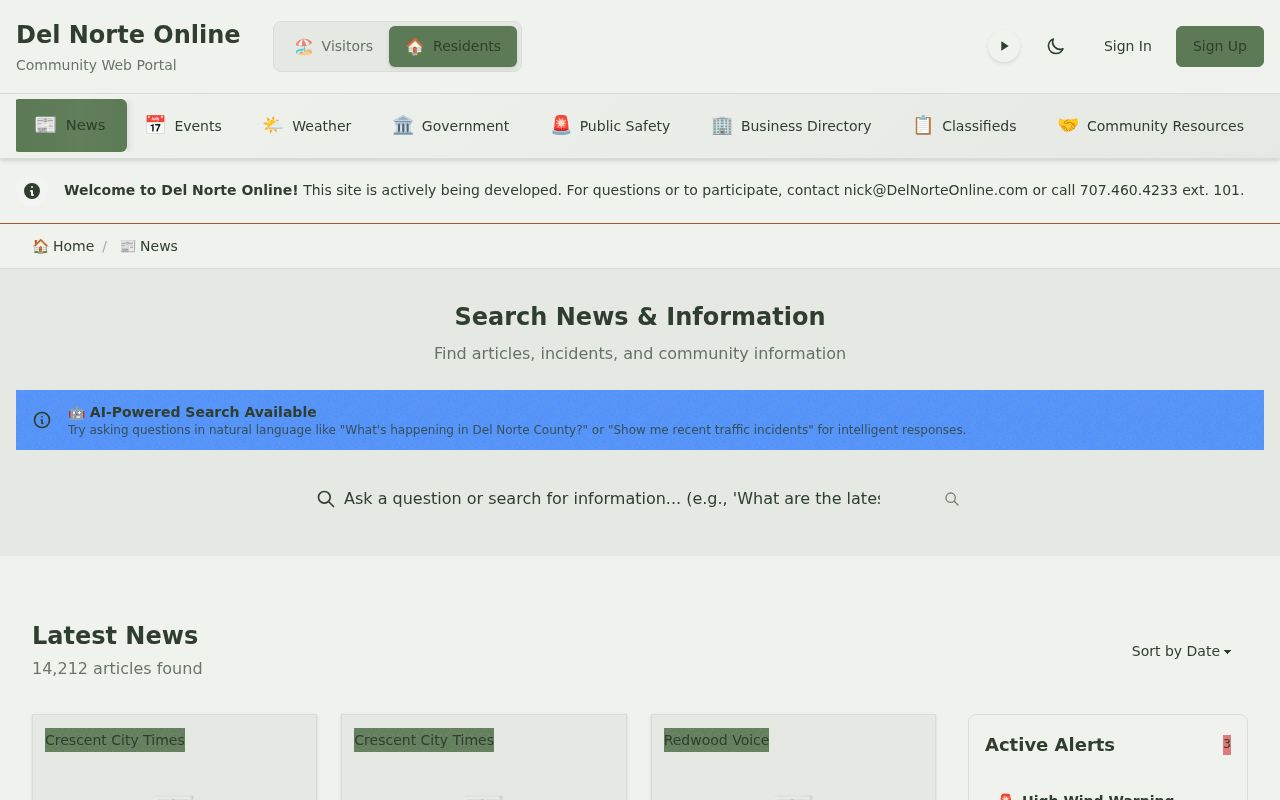Viewport: 1280px width, 800px height.
Task: Go to the Events tab
Action: point(183,125)
